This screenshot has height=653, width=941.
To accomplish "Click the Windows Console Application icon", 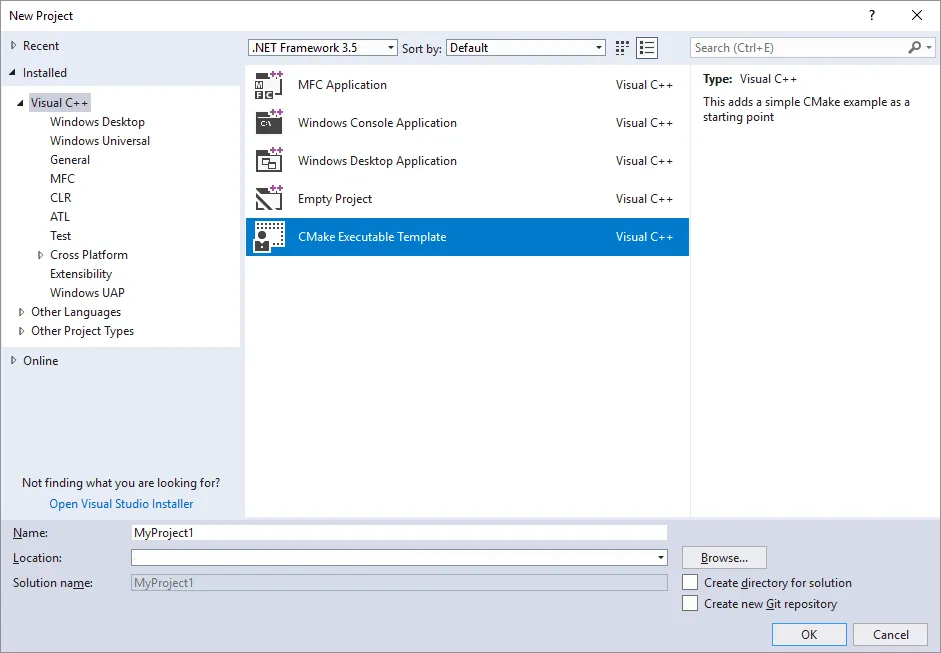I will (269, 123).
